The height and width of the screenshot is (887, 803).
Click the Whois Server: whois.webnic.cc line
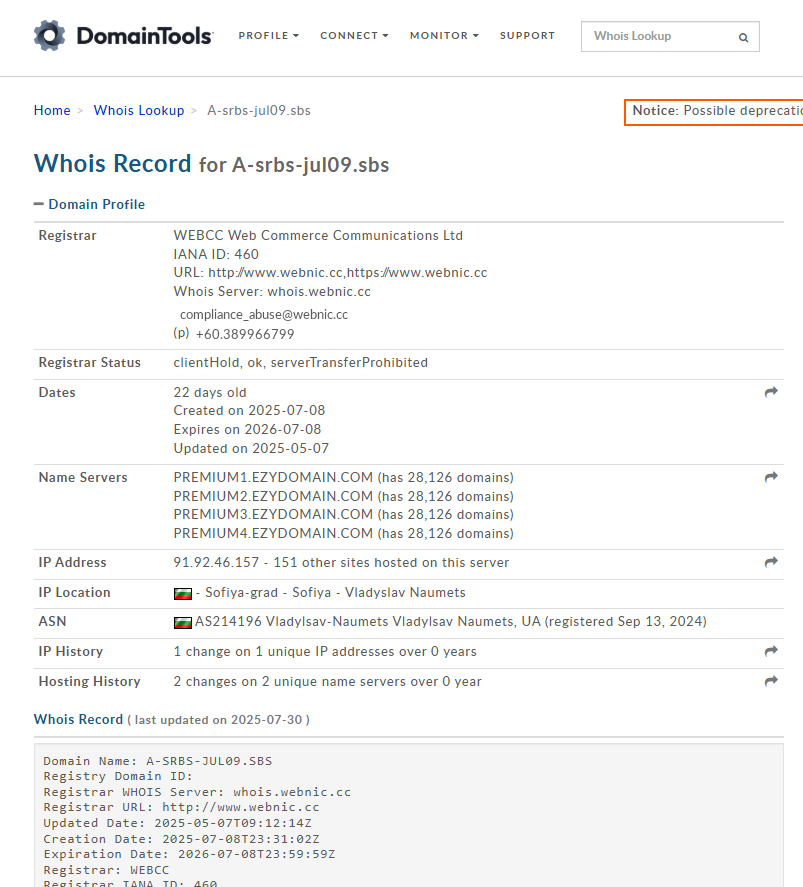coord(272,291)
